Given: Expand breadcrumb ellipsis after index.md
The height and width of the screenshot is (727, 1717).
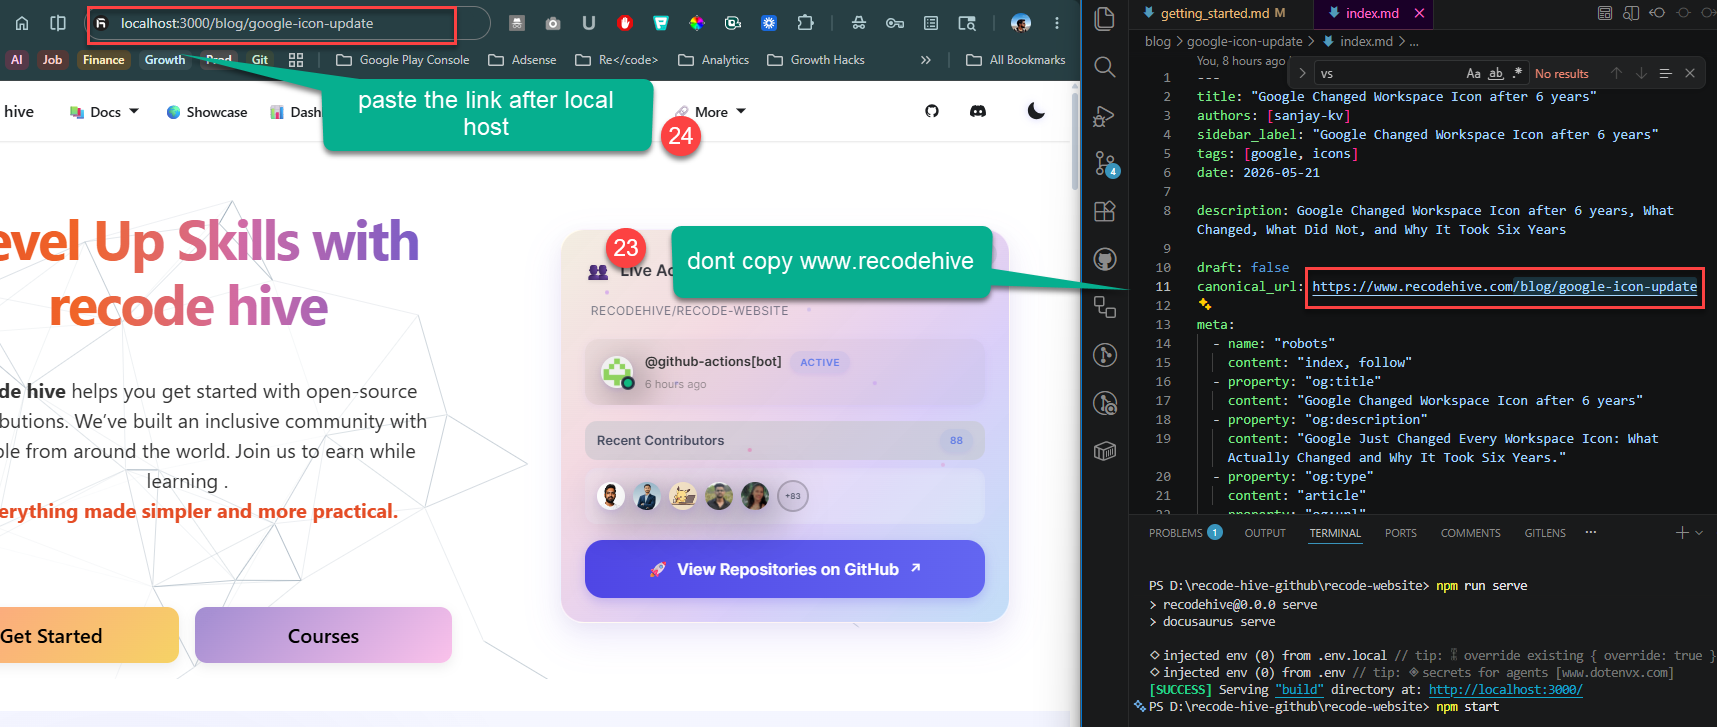Looking at the screenshot, I should pos(1414,42).
